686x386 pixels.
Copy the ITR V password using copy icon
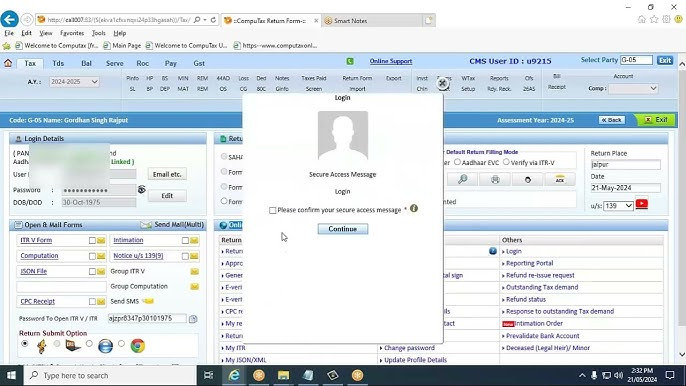click(193, 319)
